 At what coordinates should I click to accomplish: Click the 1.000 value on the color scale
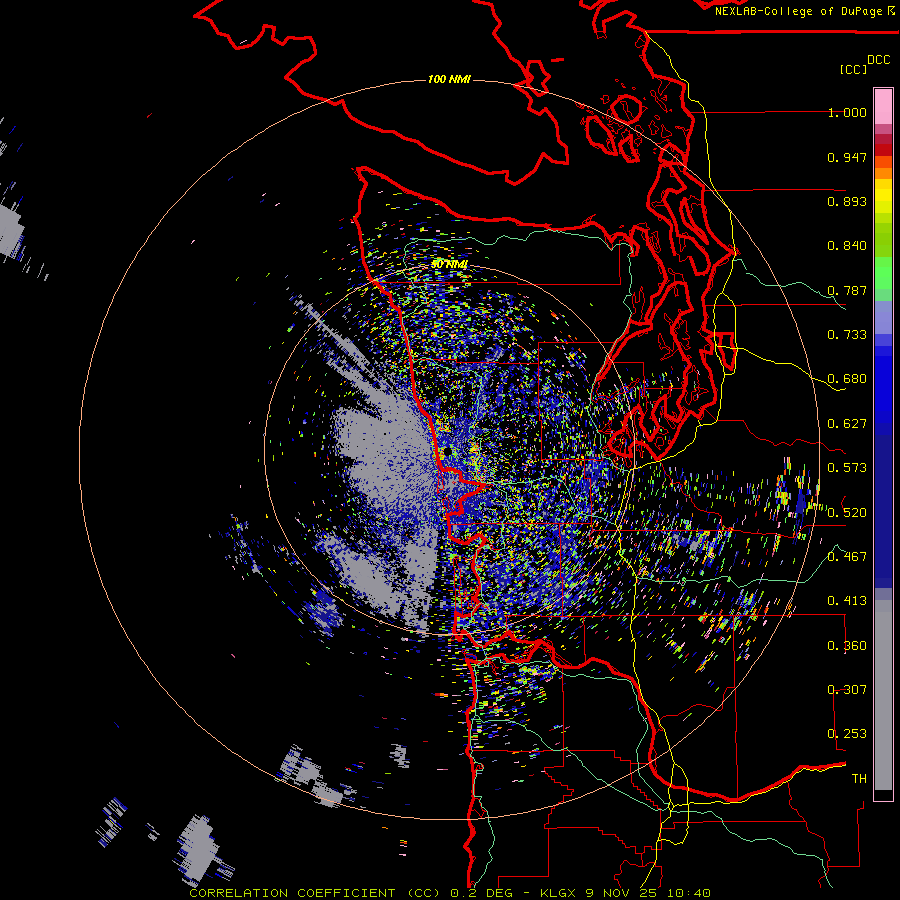point(847,112)
